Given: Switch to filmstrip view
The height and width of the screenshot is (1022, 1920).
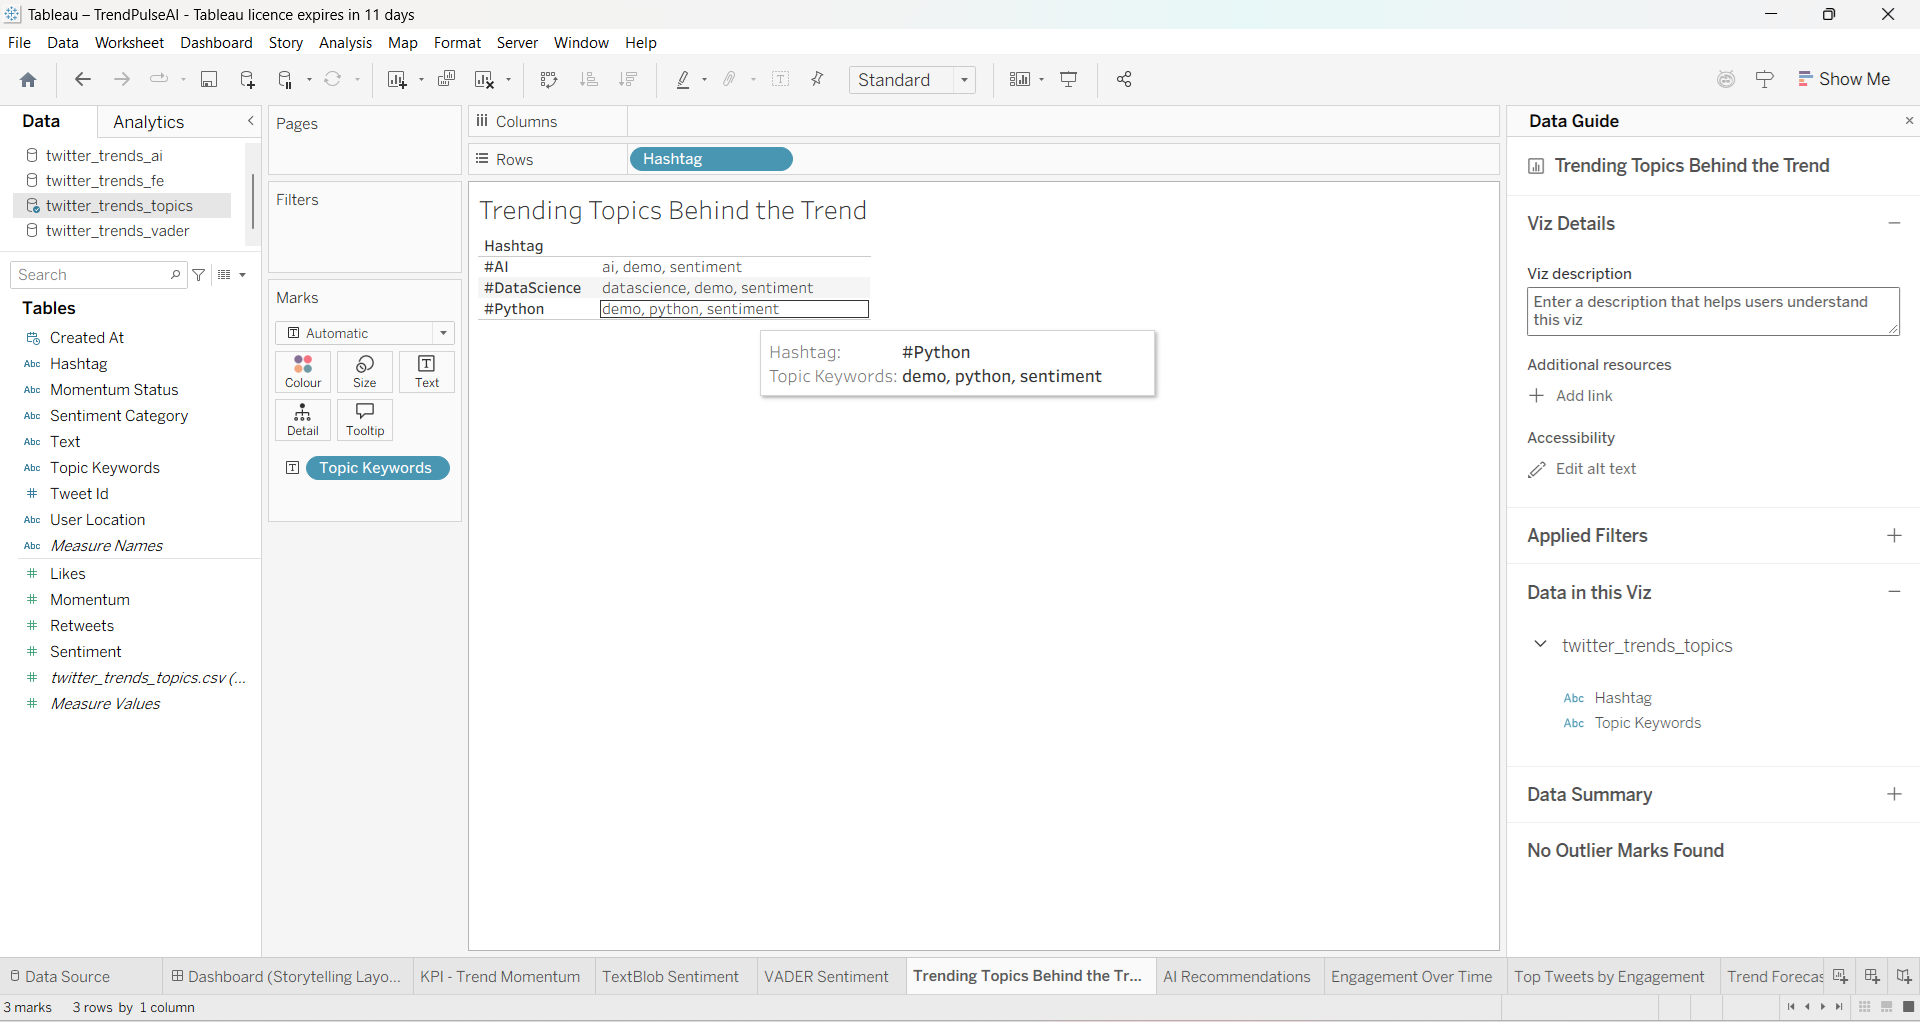Looking at the screenshot, I should tap(1887, 1007).
